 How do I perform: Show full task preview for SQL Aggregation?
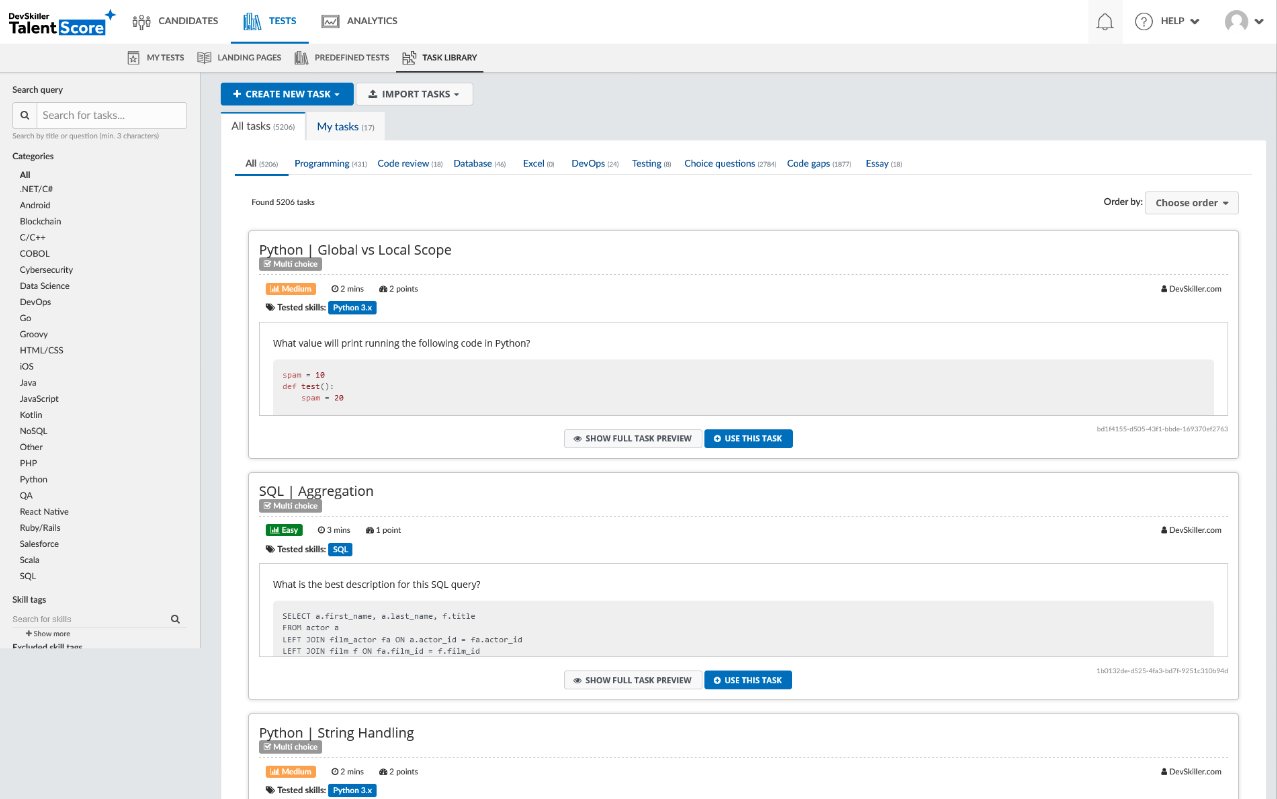[633, 679]
